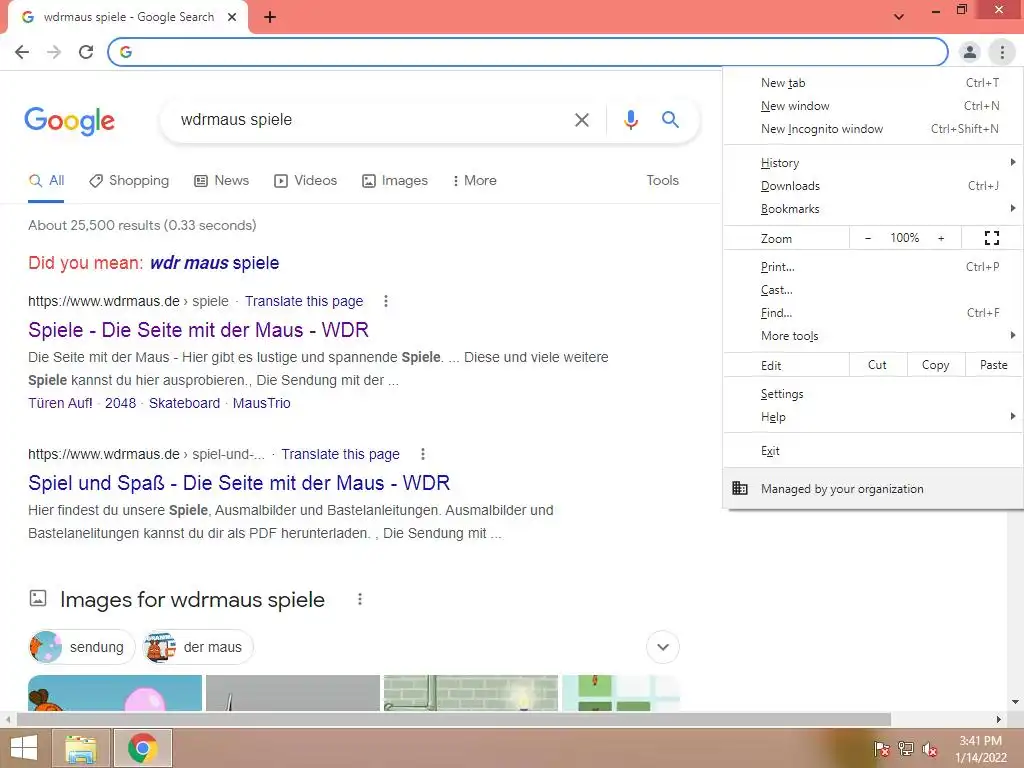Open File Explorer from the taskbar
The height and width of the screenshot is (768, 1024).
pyautogui.click(x=80, y=748)
